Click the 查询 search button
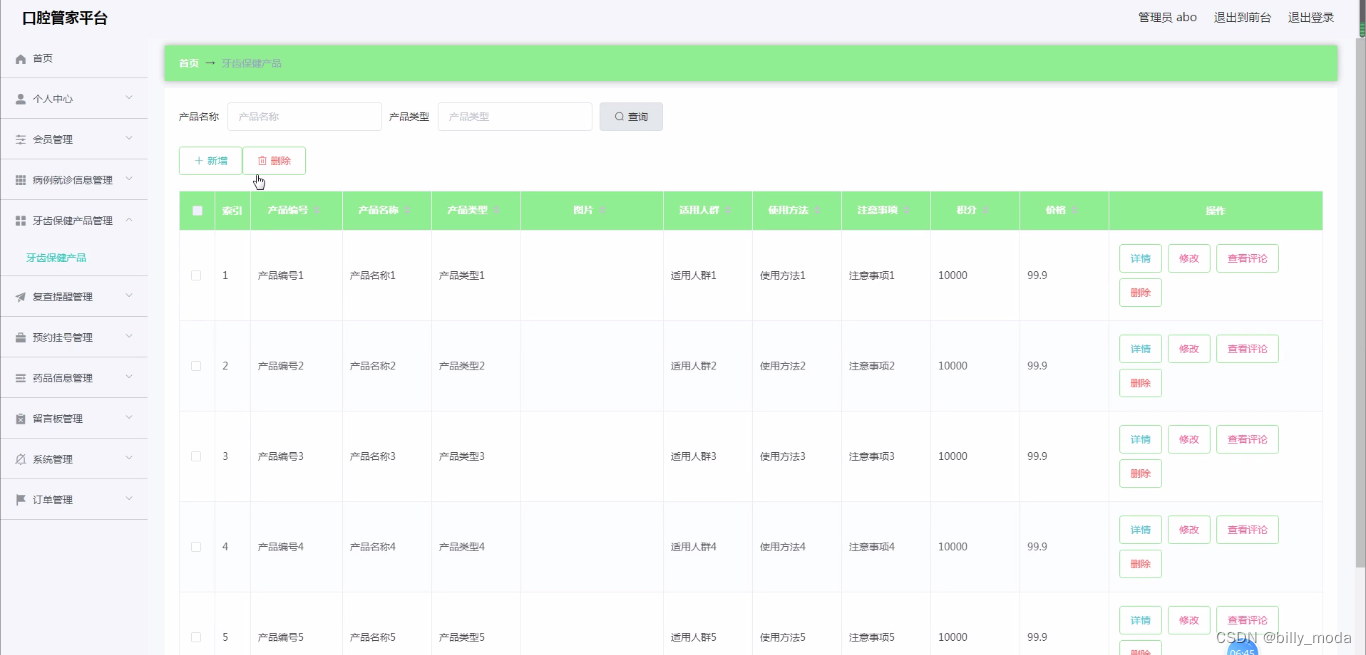Screen dimensions: 1366x655 631,117
